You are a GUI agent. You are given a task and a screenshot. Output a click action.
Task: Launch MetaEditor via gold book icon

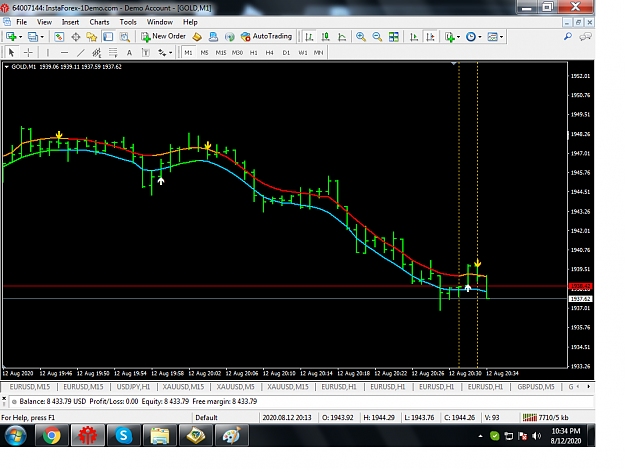click(197, 37)
